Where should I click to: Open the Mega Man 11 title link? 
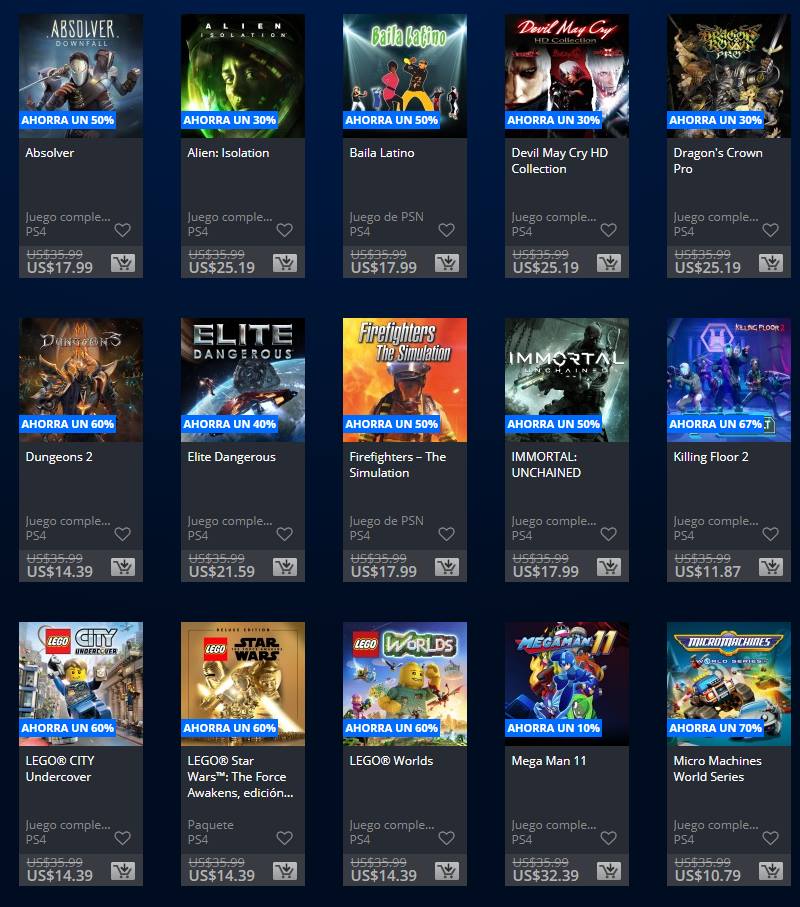click(x=548, y=761)
